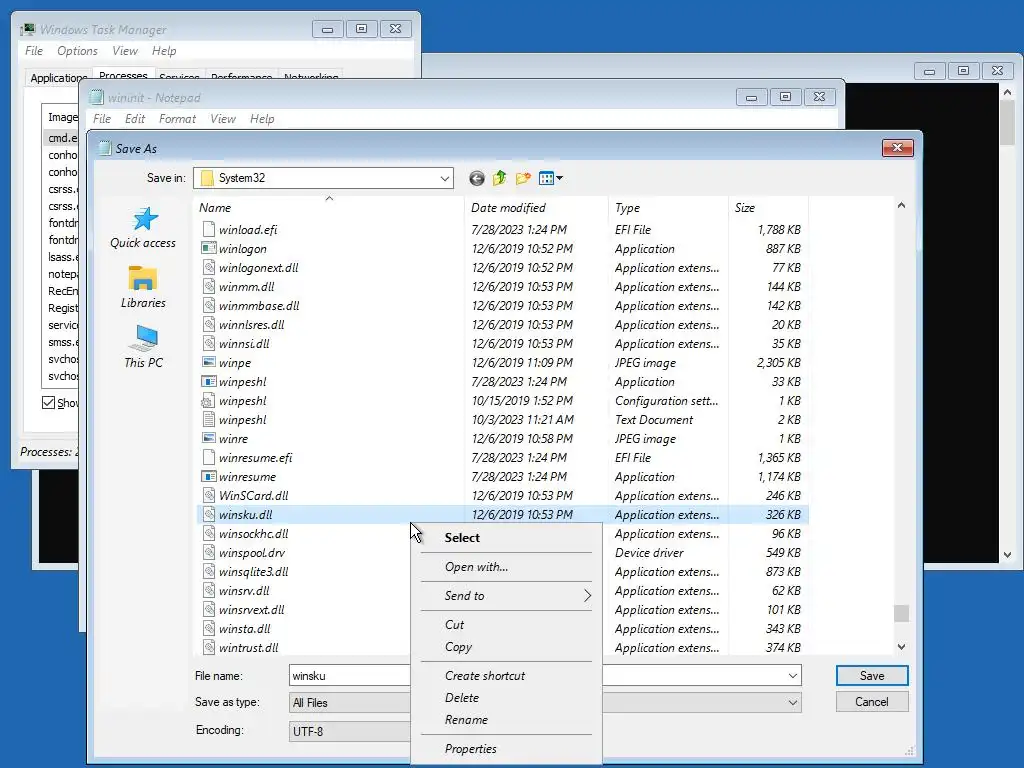Viewport: 1024px width, 768px height.
Task: Open This PC in the places bar
Action: [143, 347]
